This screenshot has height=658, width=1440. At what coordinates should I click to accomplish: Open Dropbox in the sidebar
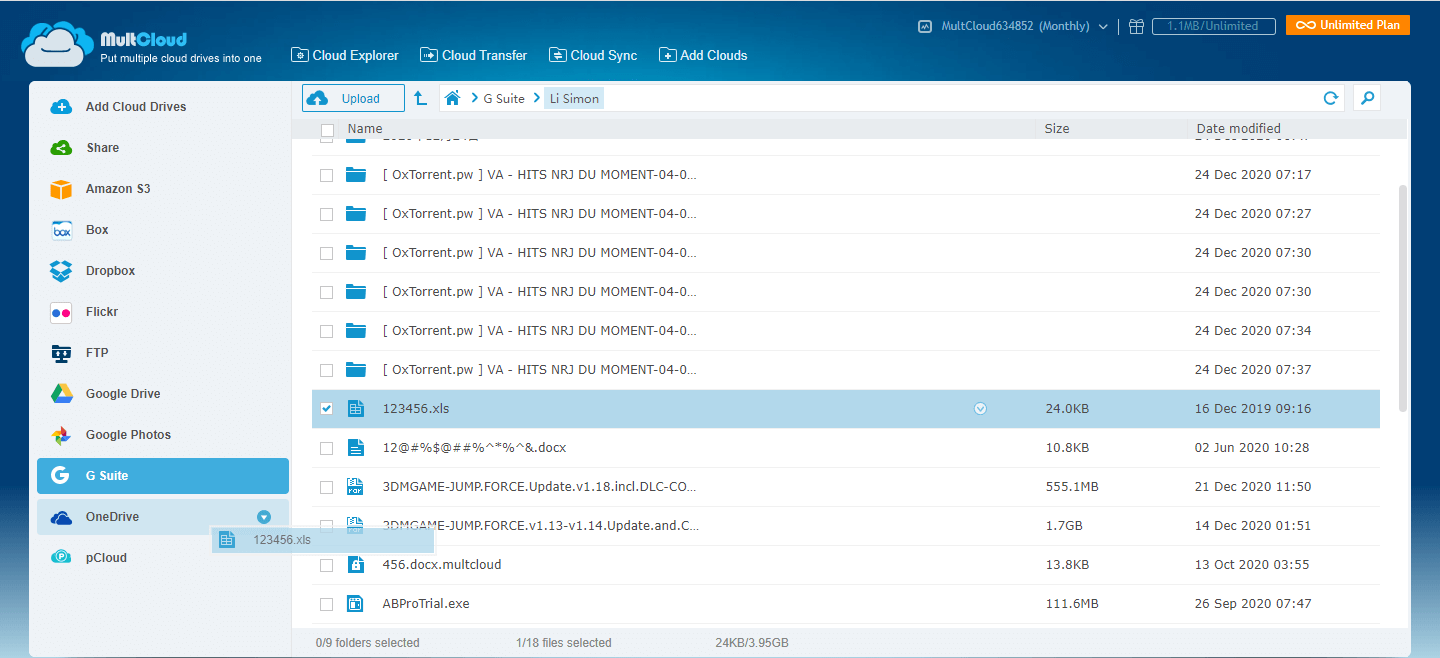click(x=110, y=271)
